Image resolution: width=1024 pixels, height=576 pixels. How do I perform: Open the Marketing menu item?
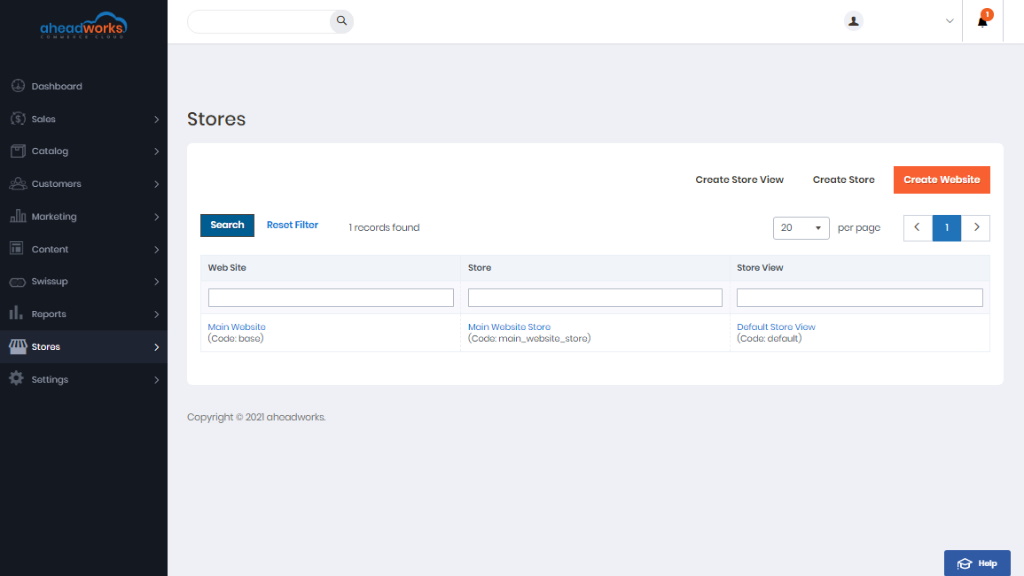(84, 216)
